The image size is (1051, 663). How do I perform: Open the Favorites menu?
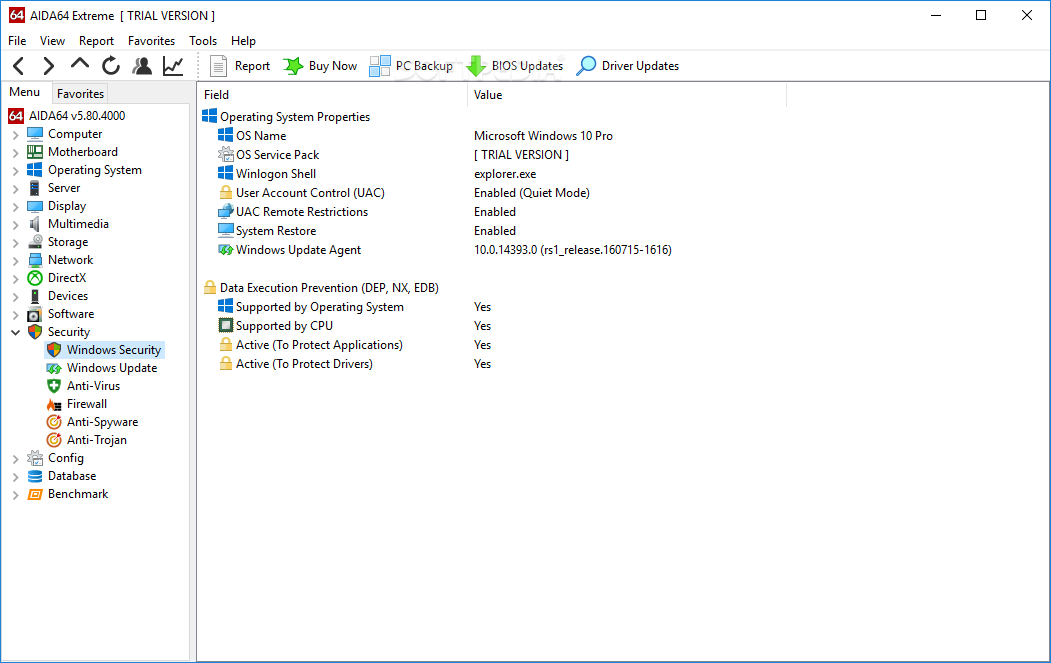click(151, 41)
